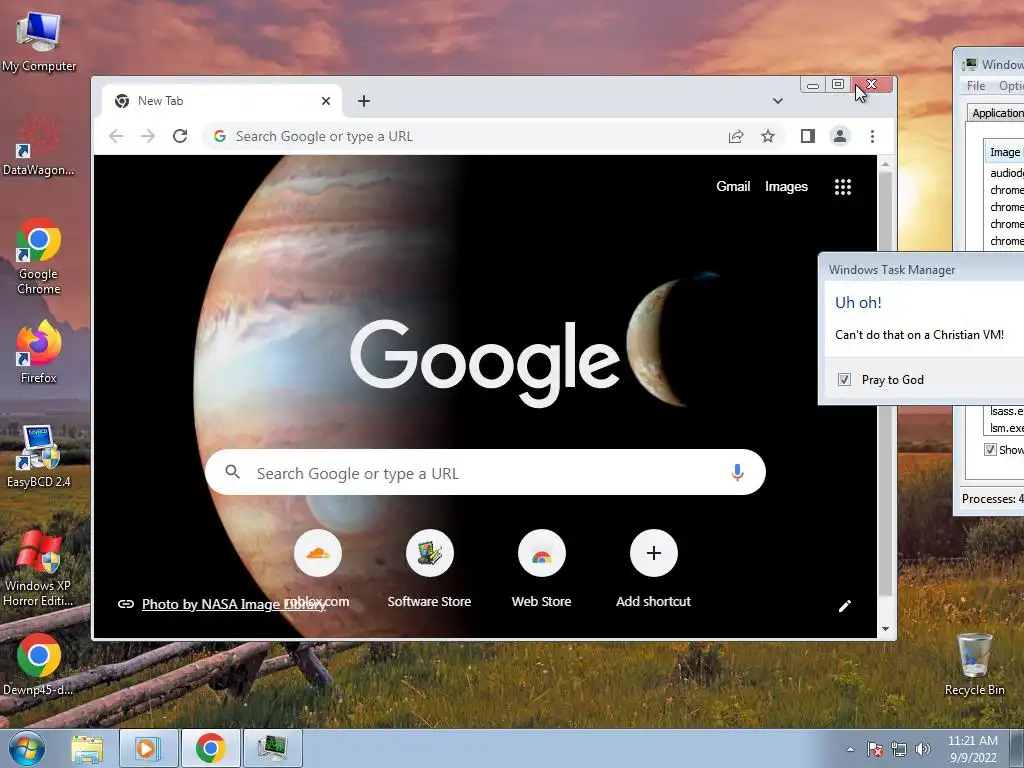Customize this page with pencil icon
The image size is (1024, 768).
click(844, 606)
